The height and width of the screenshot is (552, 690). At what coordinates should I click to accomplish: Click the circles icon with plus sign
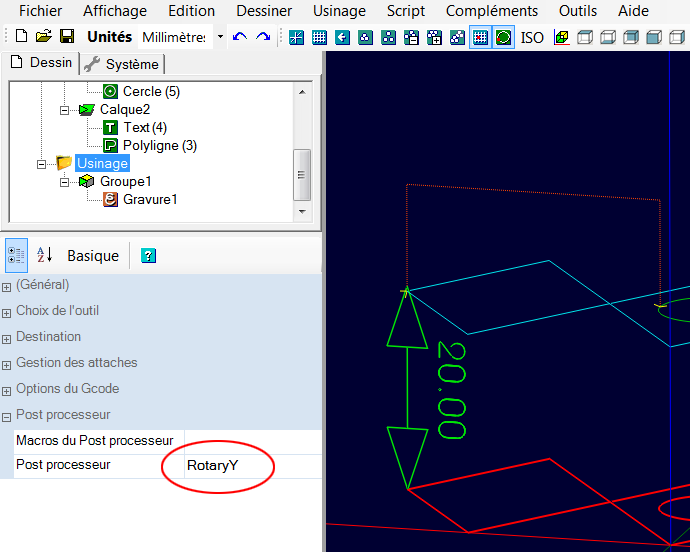click(434, 37)
